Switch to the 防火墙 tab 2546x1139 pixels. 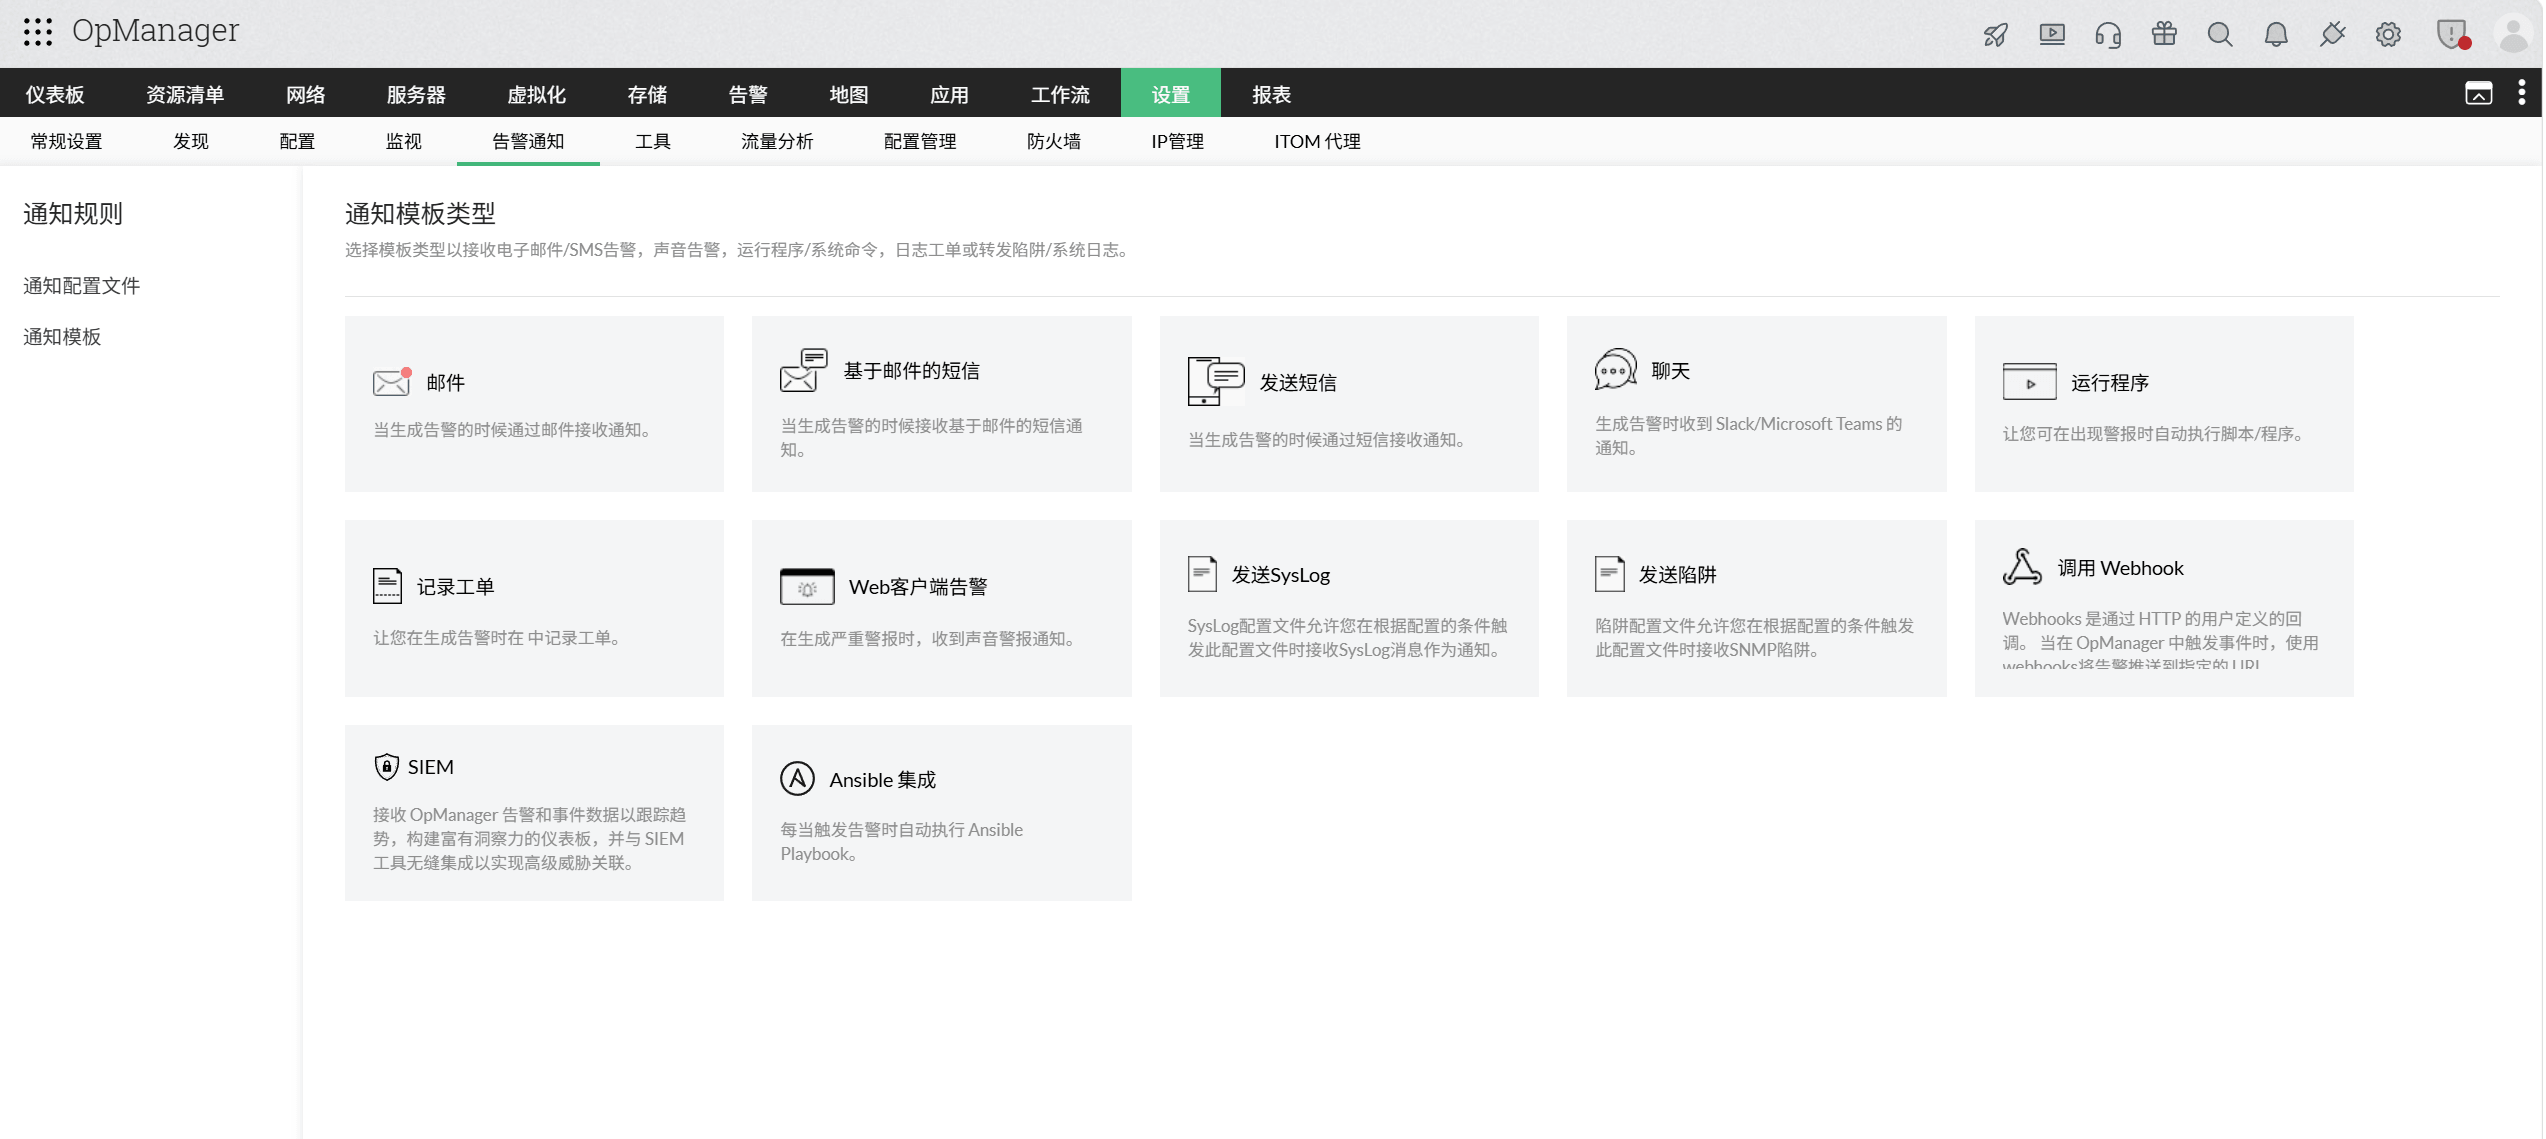coord(1053,141)
